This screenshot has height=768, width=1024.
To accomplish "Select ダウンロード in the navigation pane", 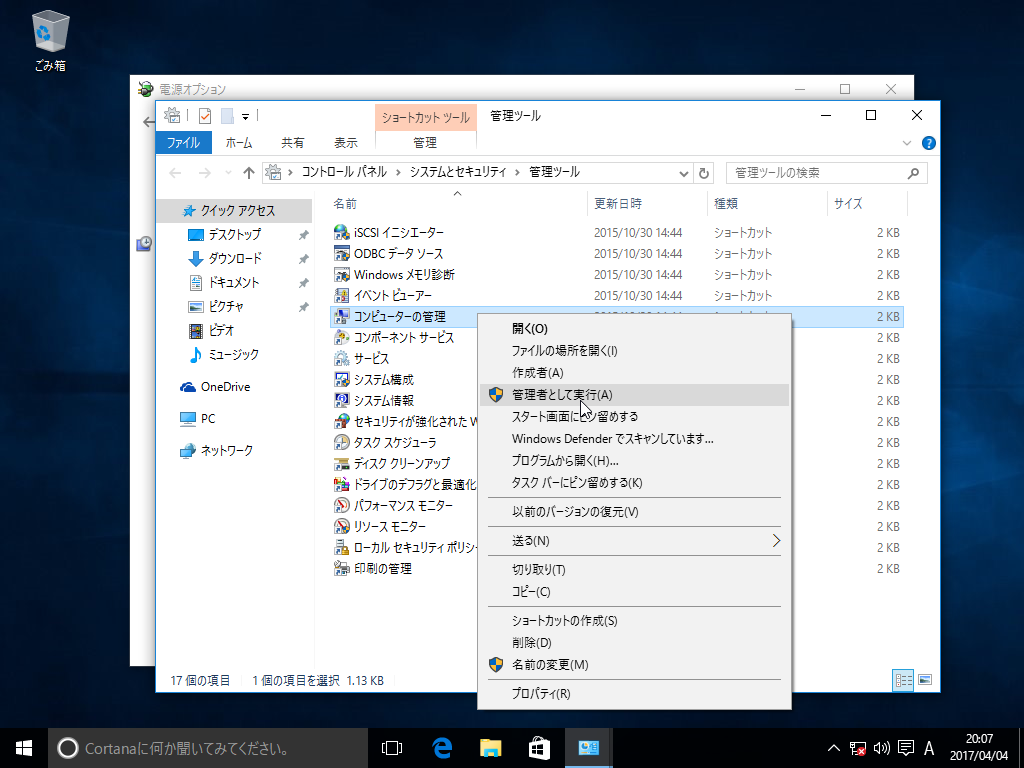I will click(235, 259).
